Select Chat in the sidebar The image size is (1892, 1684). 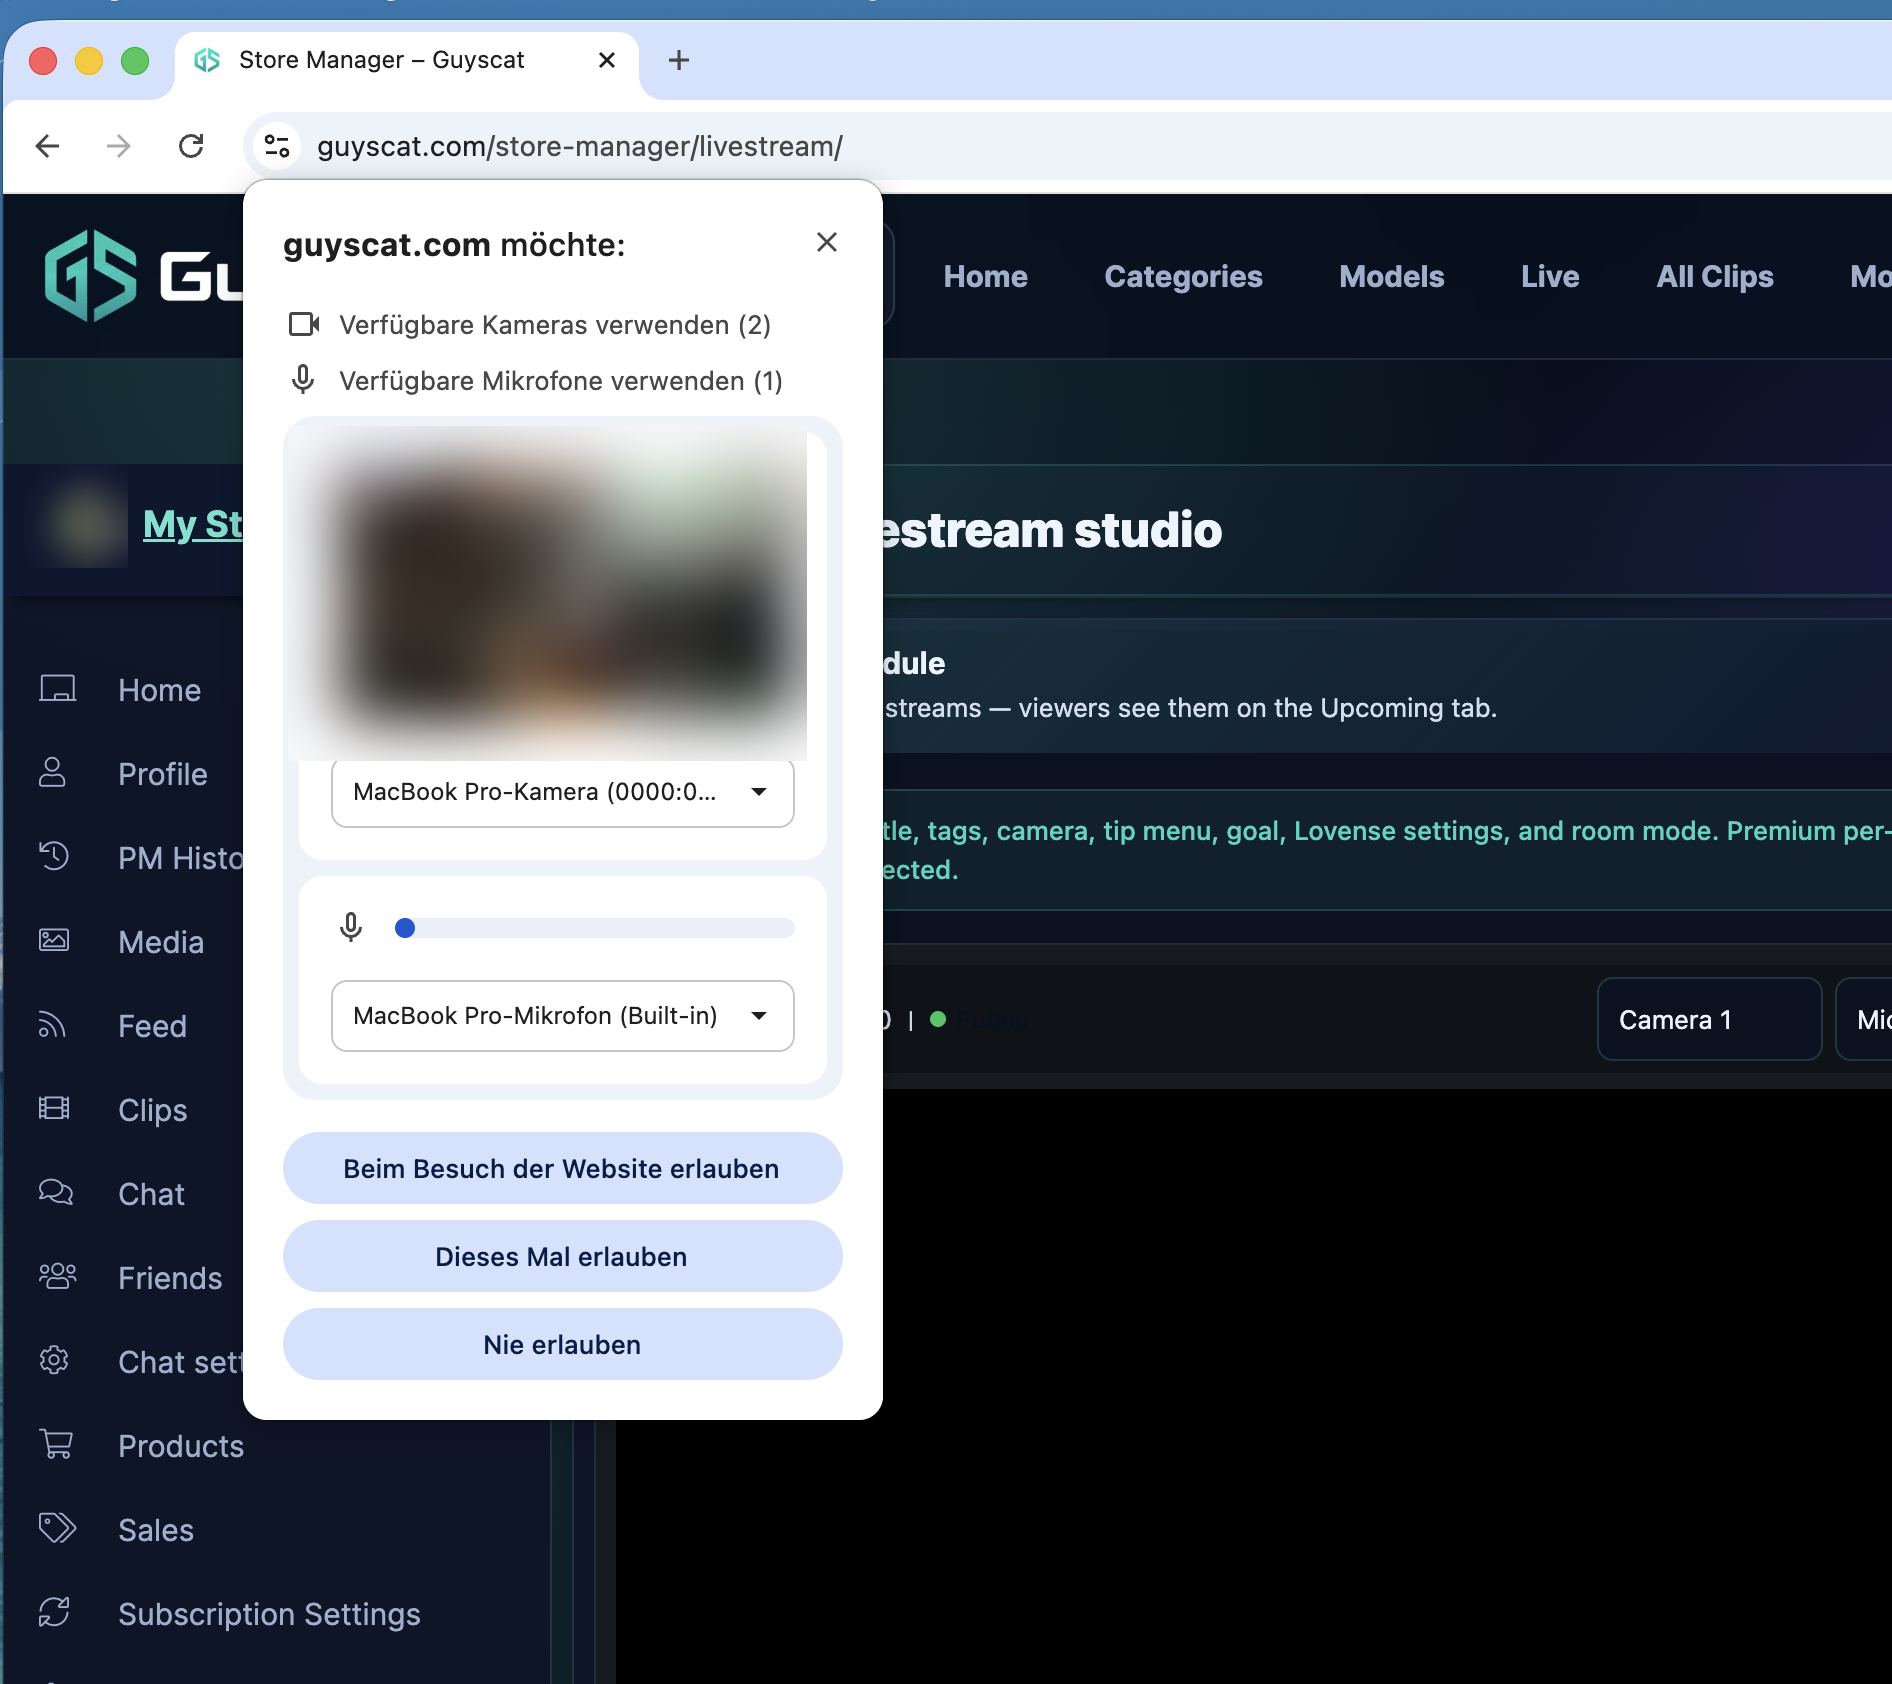click(x=151, y=1194)
